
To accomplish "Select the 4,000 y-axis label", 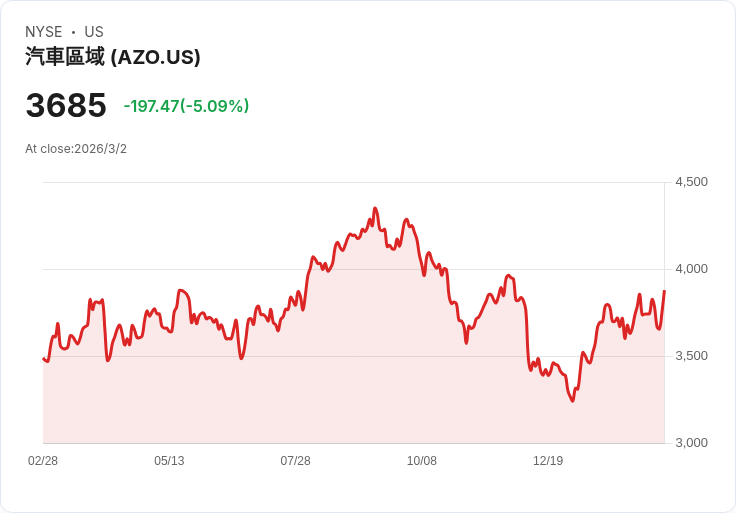I will point(691,269).
